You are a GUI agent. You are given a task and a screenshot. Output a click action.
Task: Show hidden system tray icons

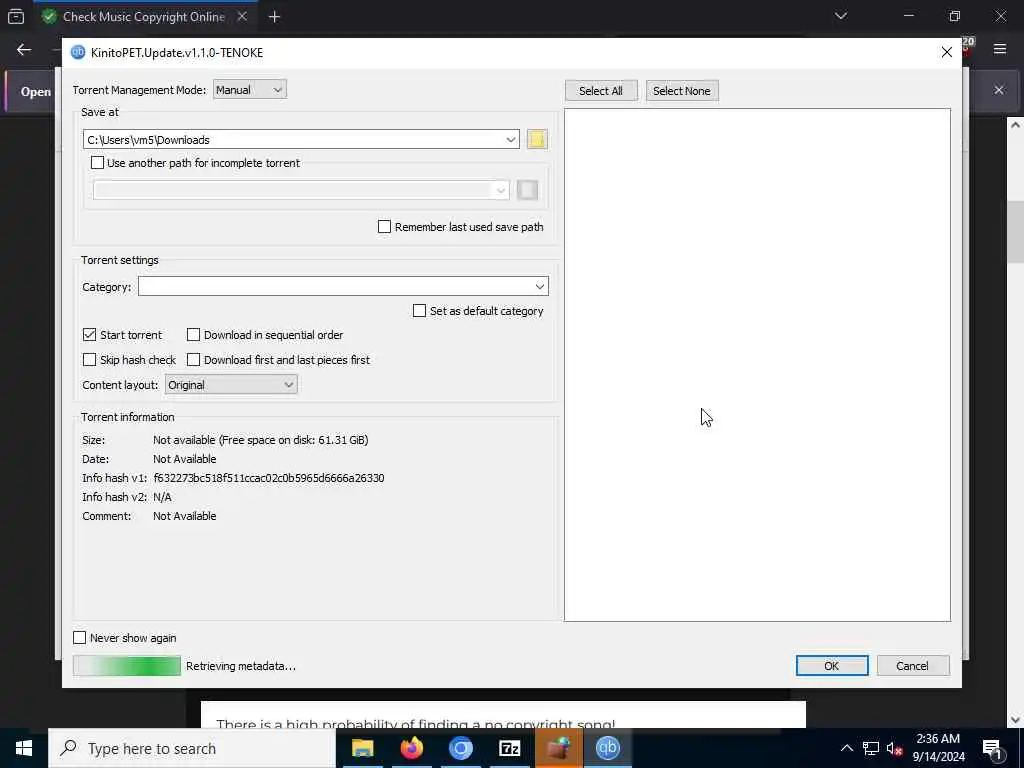(x=846, y=748)
